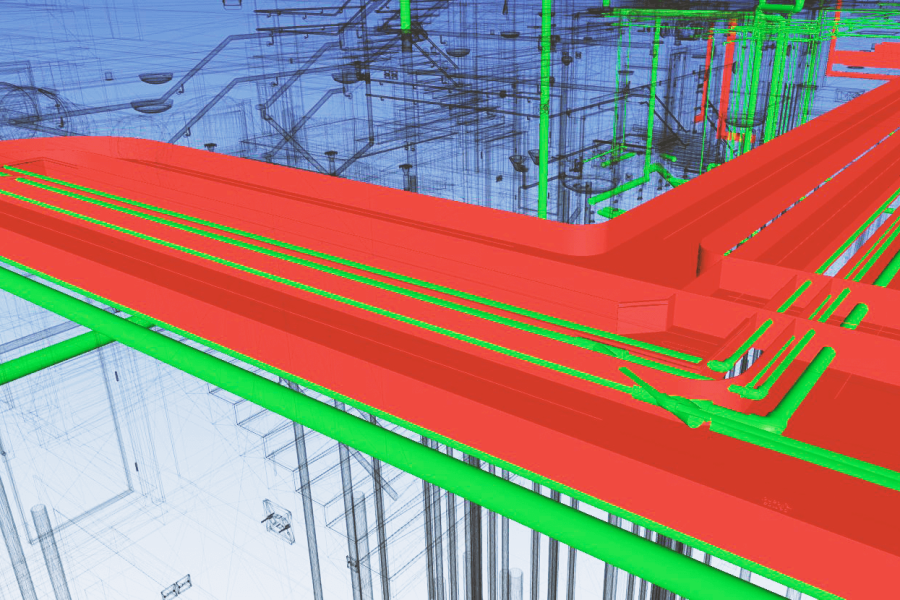Viewport: 900px width, 600px height.
Task: Select the wireframe electrical box on the lower-left wall
Action: pos(280,521)
